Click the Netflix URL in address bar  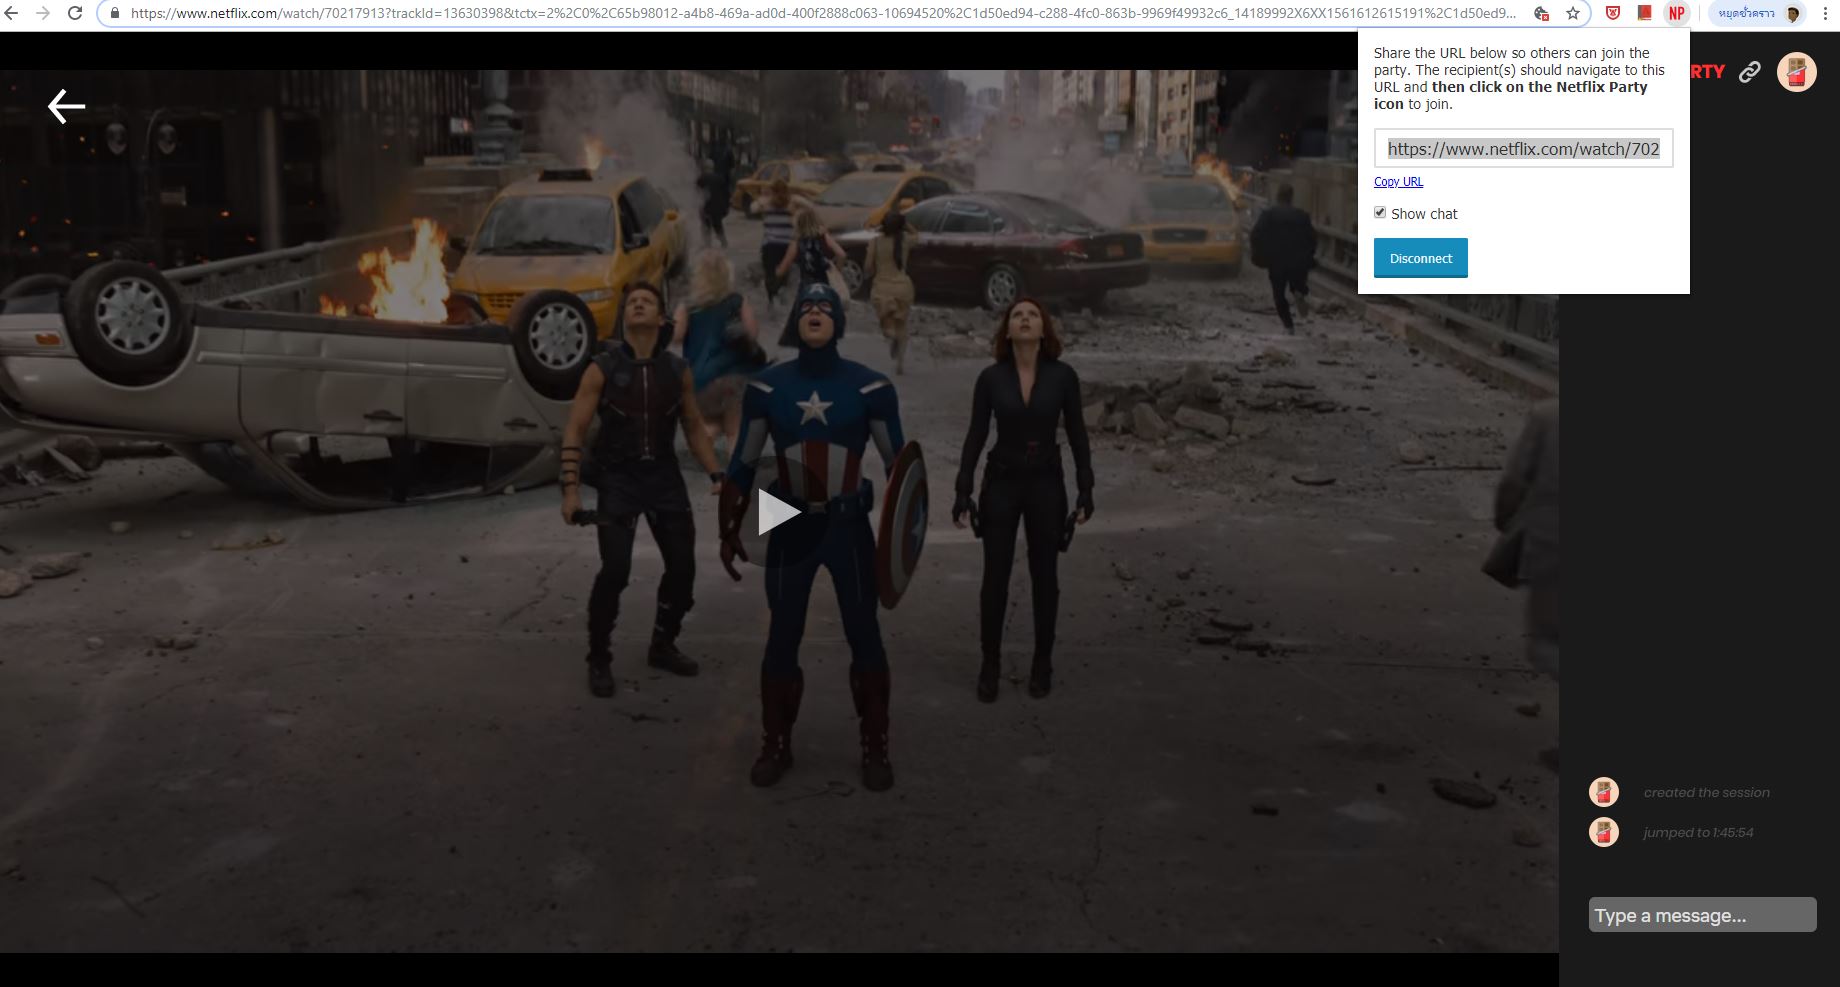point(823,14)
